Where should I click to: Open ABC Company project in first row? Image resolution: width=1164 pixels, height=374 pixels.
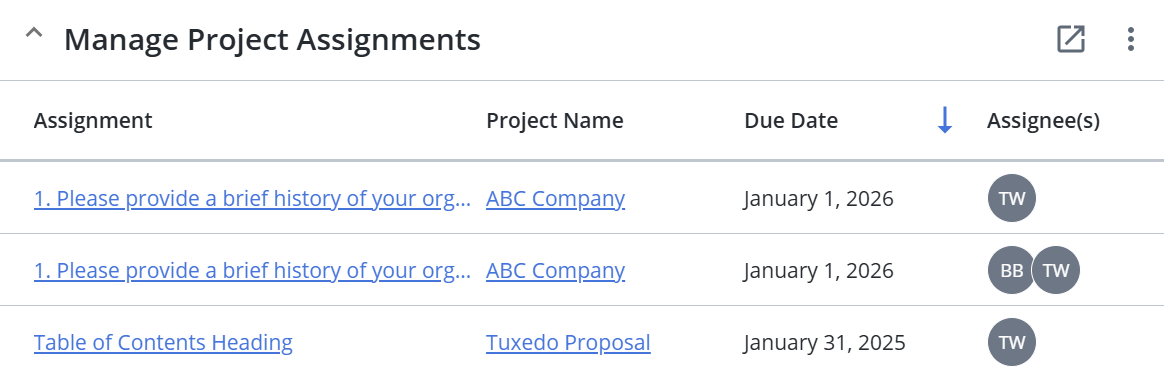[555, 199]
